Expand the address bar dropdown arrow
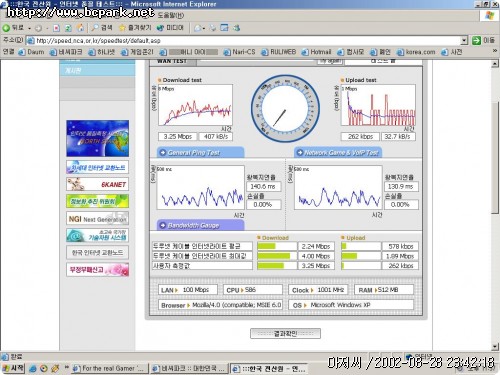The width and height of the screenshot is (500, 375). tap(464, 41)
